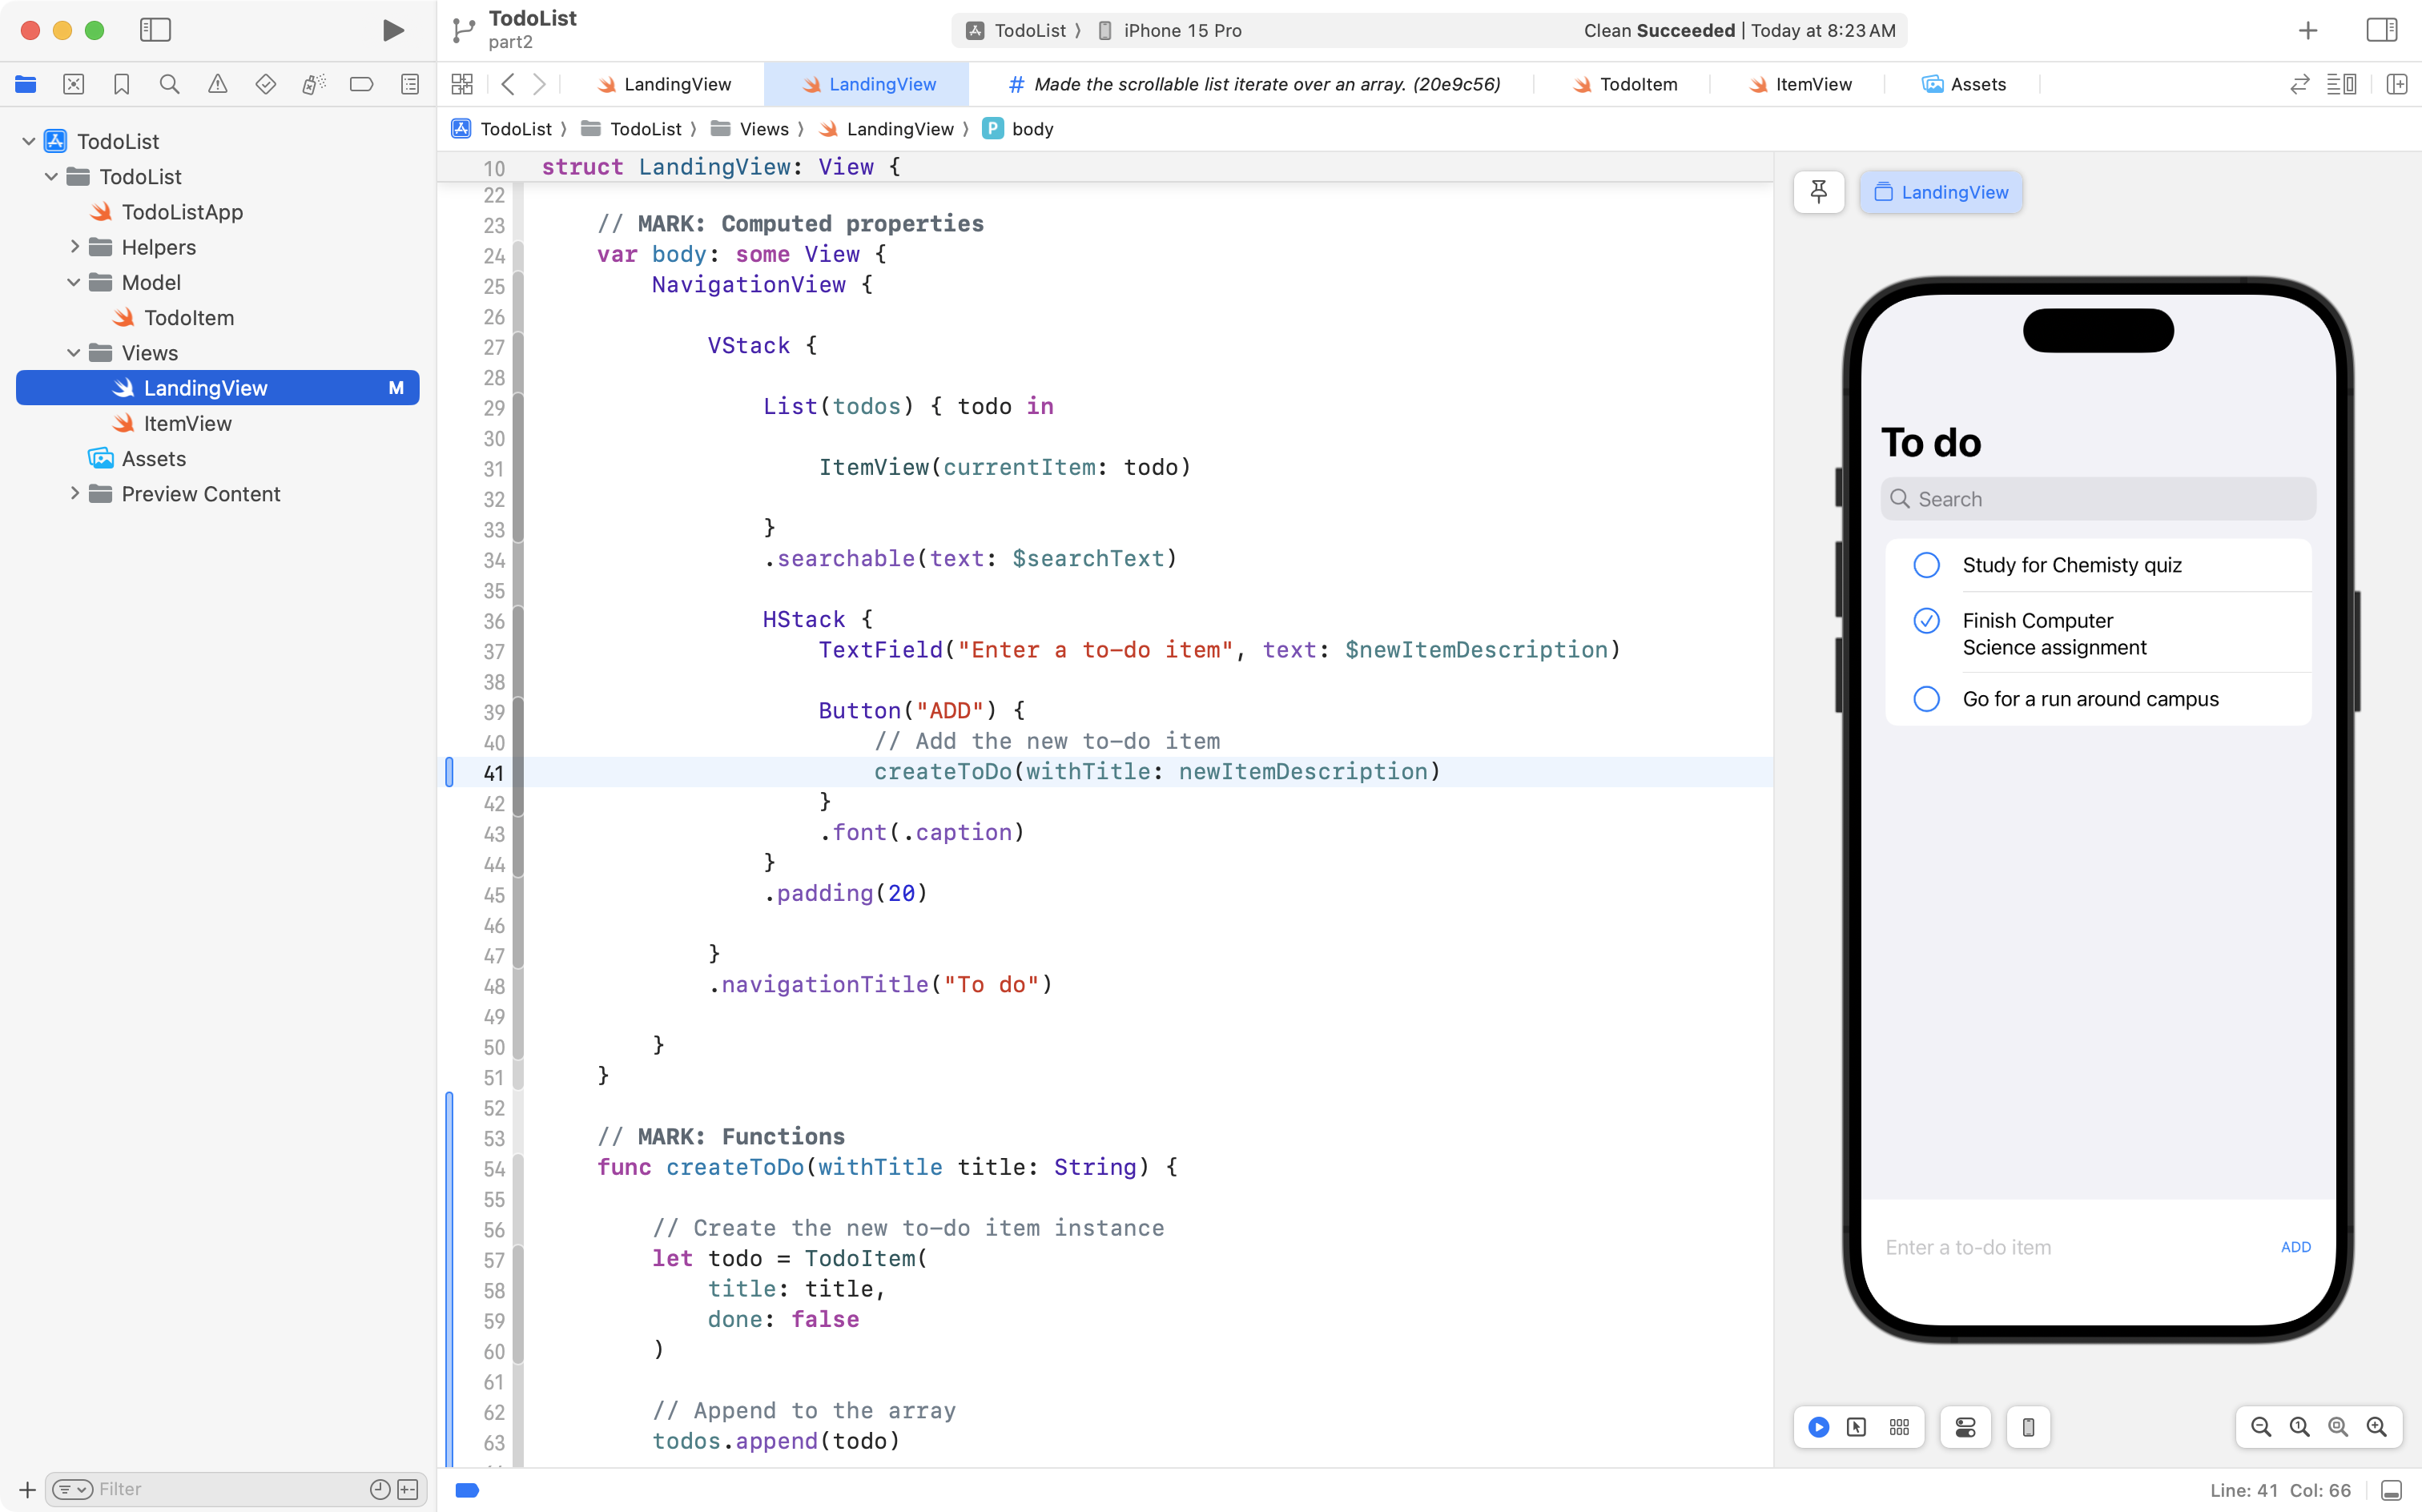Show the Report navigator
The width and height of the screenshot is (2422, 1512).
pos(409,84)
